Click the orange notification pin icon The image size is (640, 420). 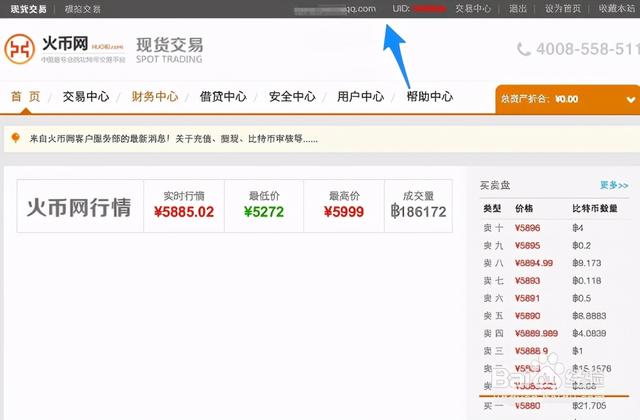point(16,138)
